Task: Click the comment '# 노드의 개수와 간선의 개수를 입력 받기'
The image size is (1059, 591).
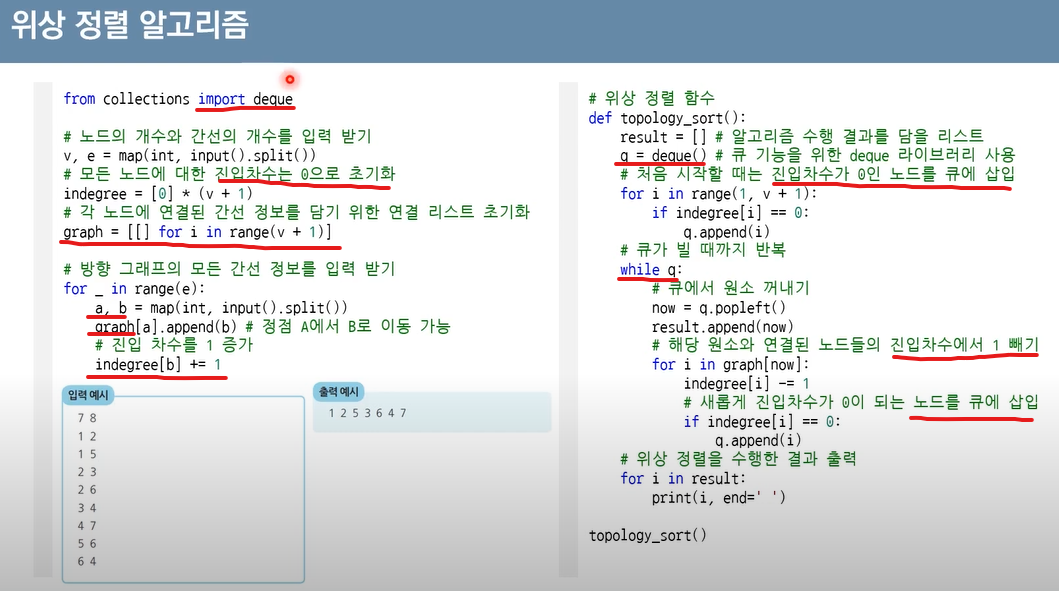Action: (217, 136)
